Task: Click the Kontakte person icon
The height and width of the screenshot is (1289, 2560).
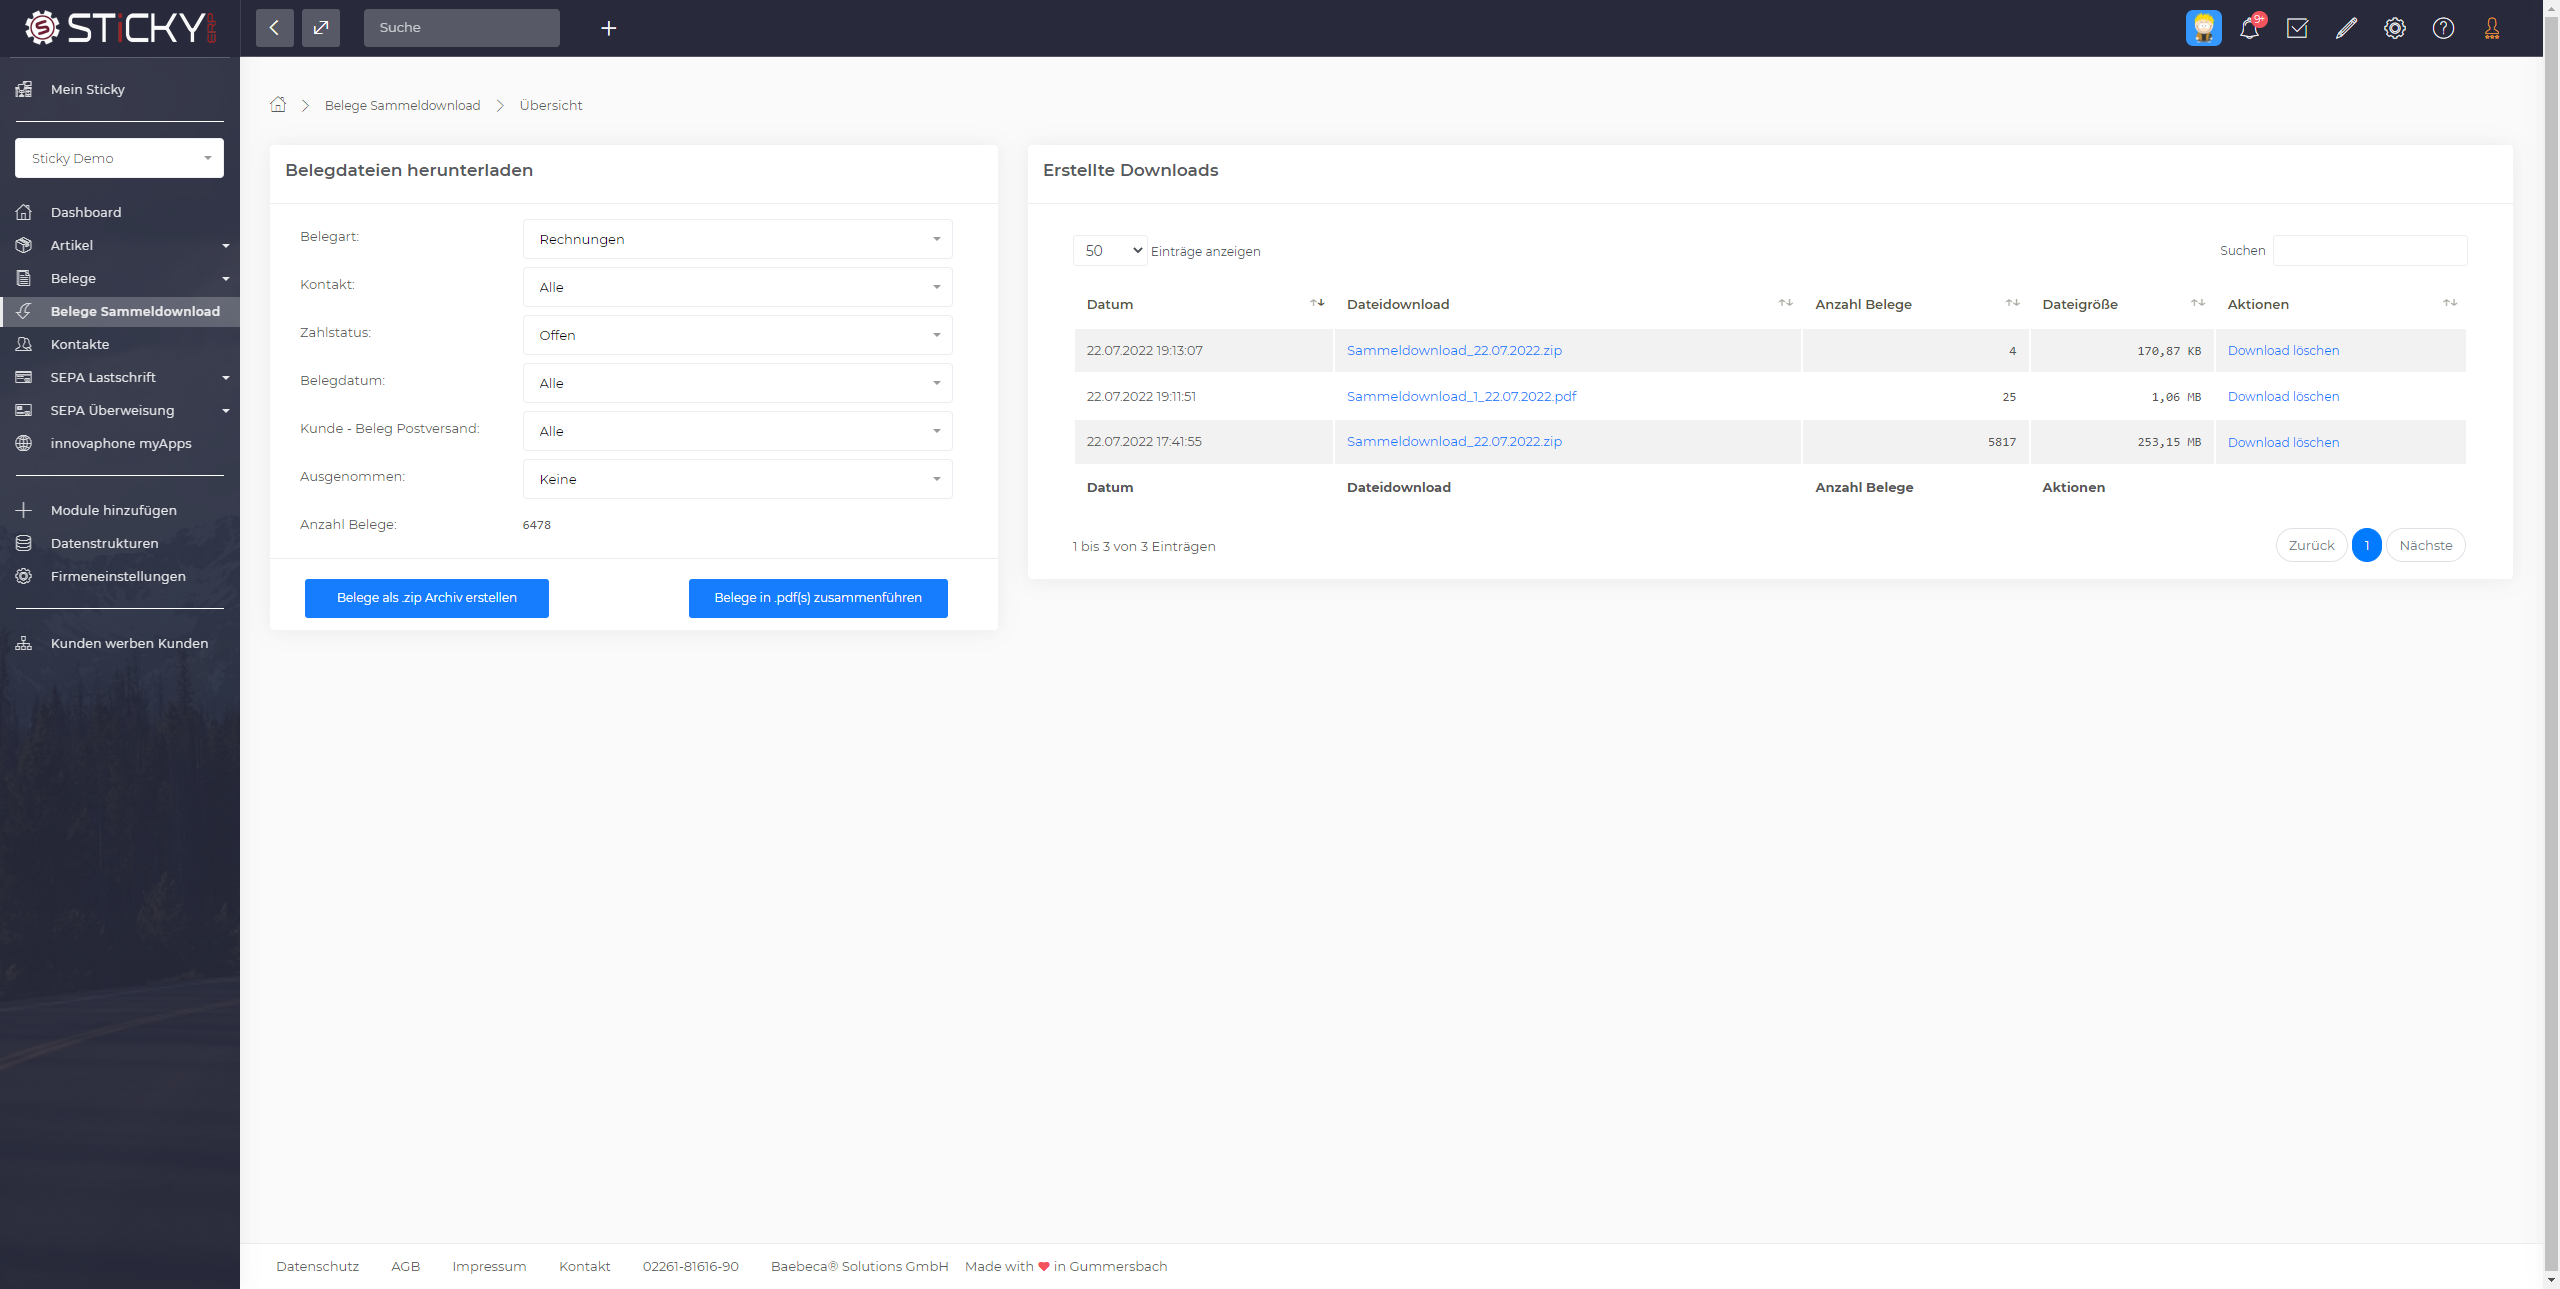Action: 24,344
